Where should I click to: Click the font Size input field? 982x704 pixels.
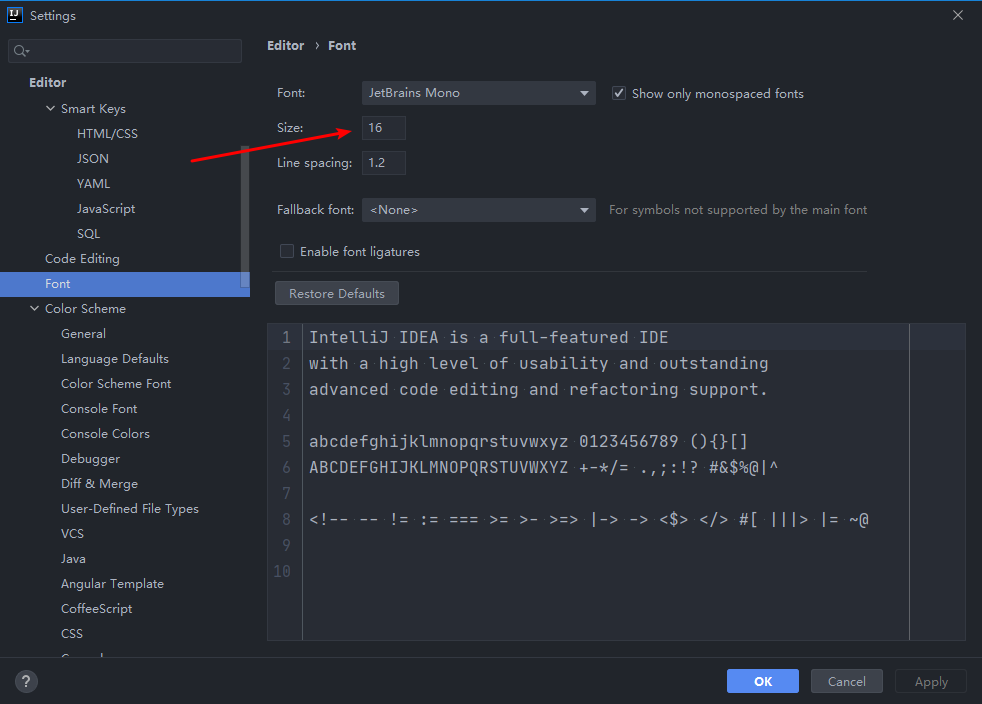[x=384, y=128]
